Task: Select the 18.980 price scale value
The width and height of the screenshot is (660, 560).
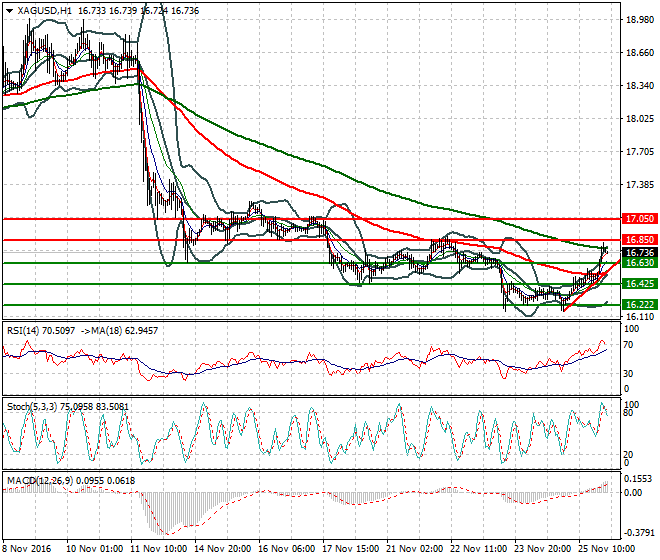Action: pos(640,20)
